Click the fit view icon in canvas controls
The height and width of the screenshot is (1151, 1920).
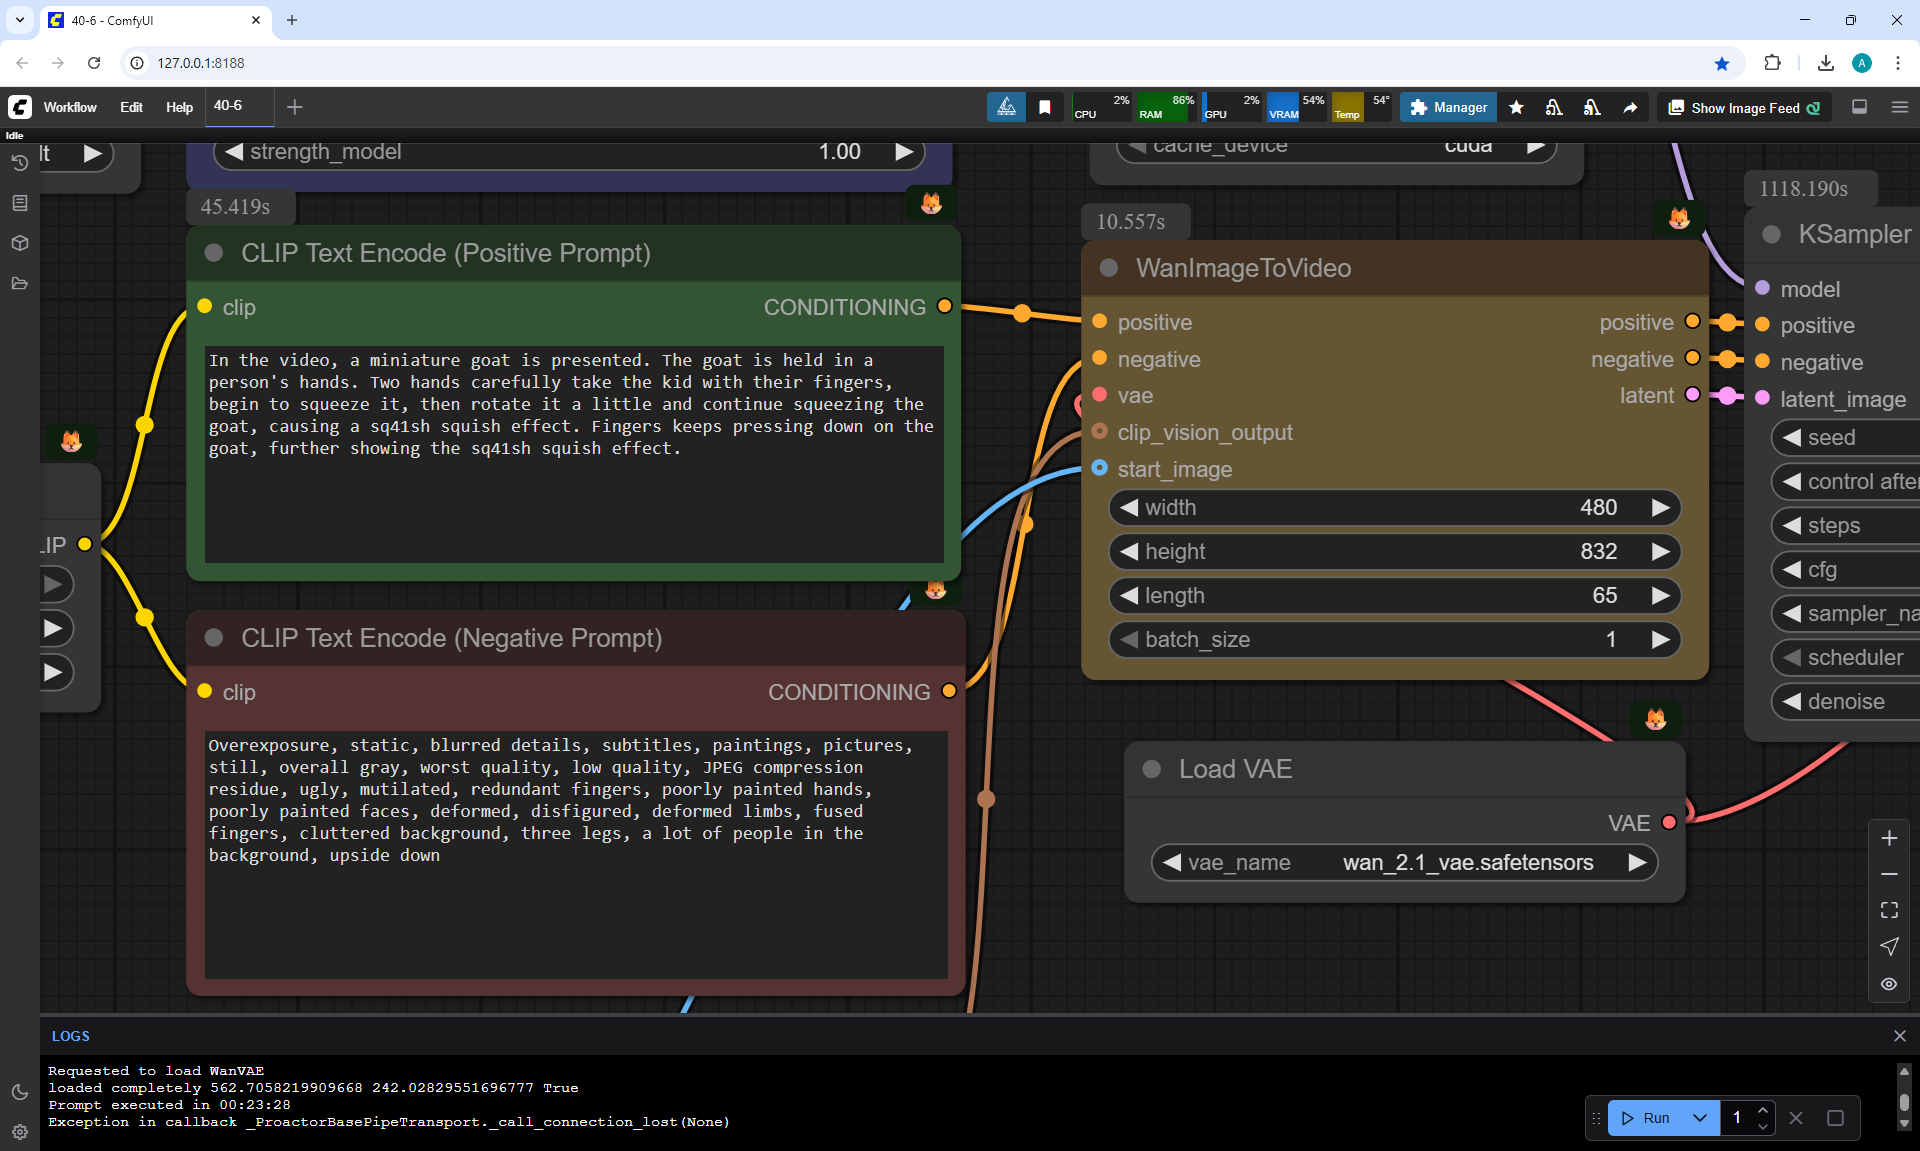[x=1889, y=910]
